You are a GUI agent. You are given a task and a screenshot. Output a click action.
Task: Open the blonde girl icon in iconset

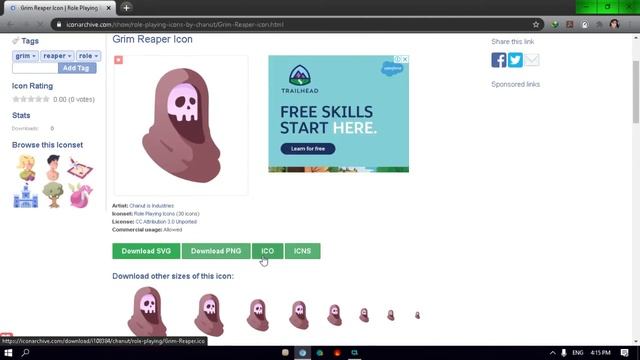[27, 168]
